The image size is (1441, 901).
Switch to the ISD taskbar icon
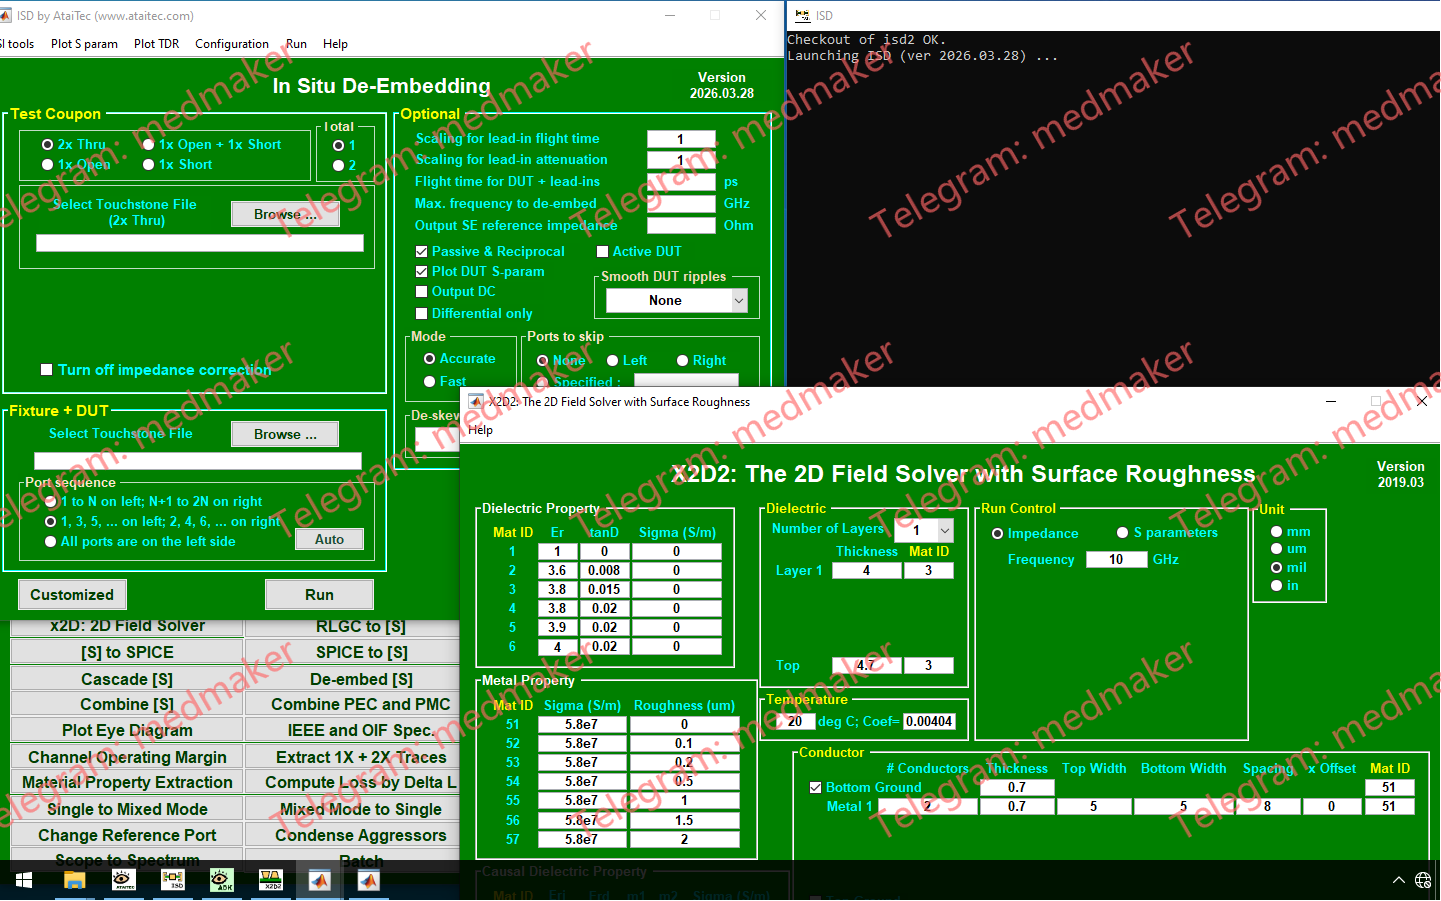[x=172, y=880]
